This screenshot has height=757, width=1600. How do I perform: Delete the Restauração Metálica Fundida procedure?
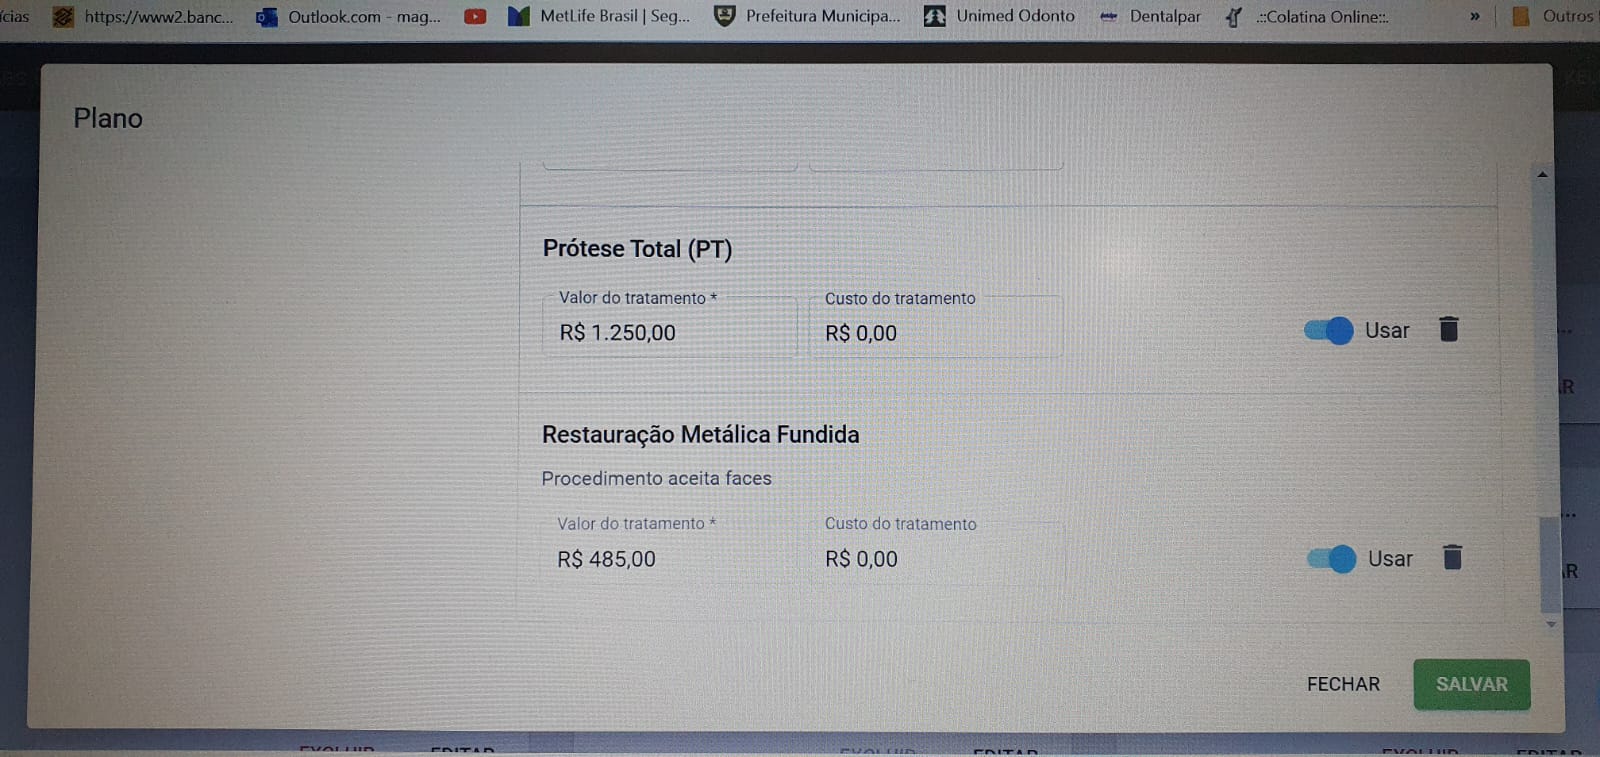pyautogui.click(x=1452, y=557)
